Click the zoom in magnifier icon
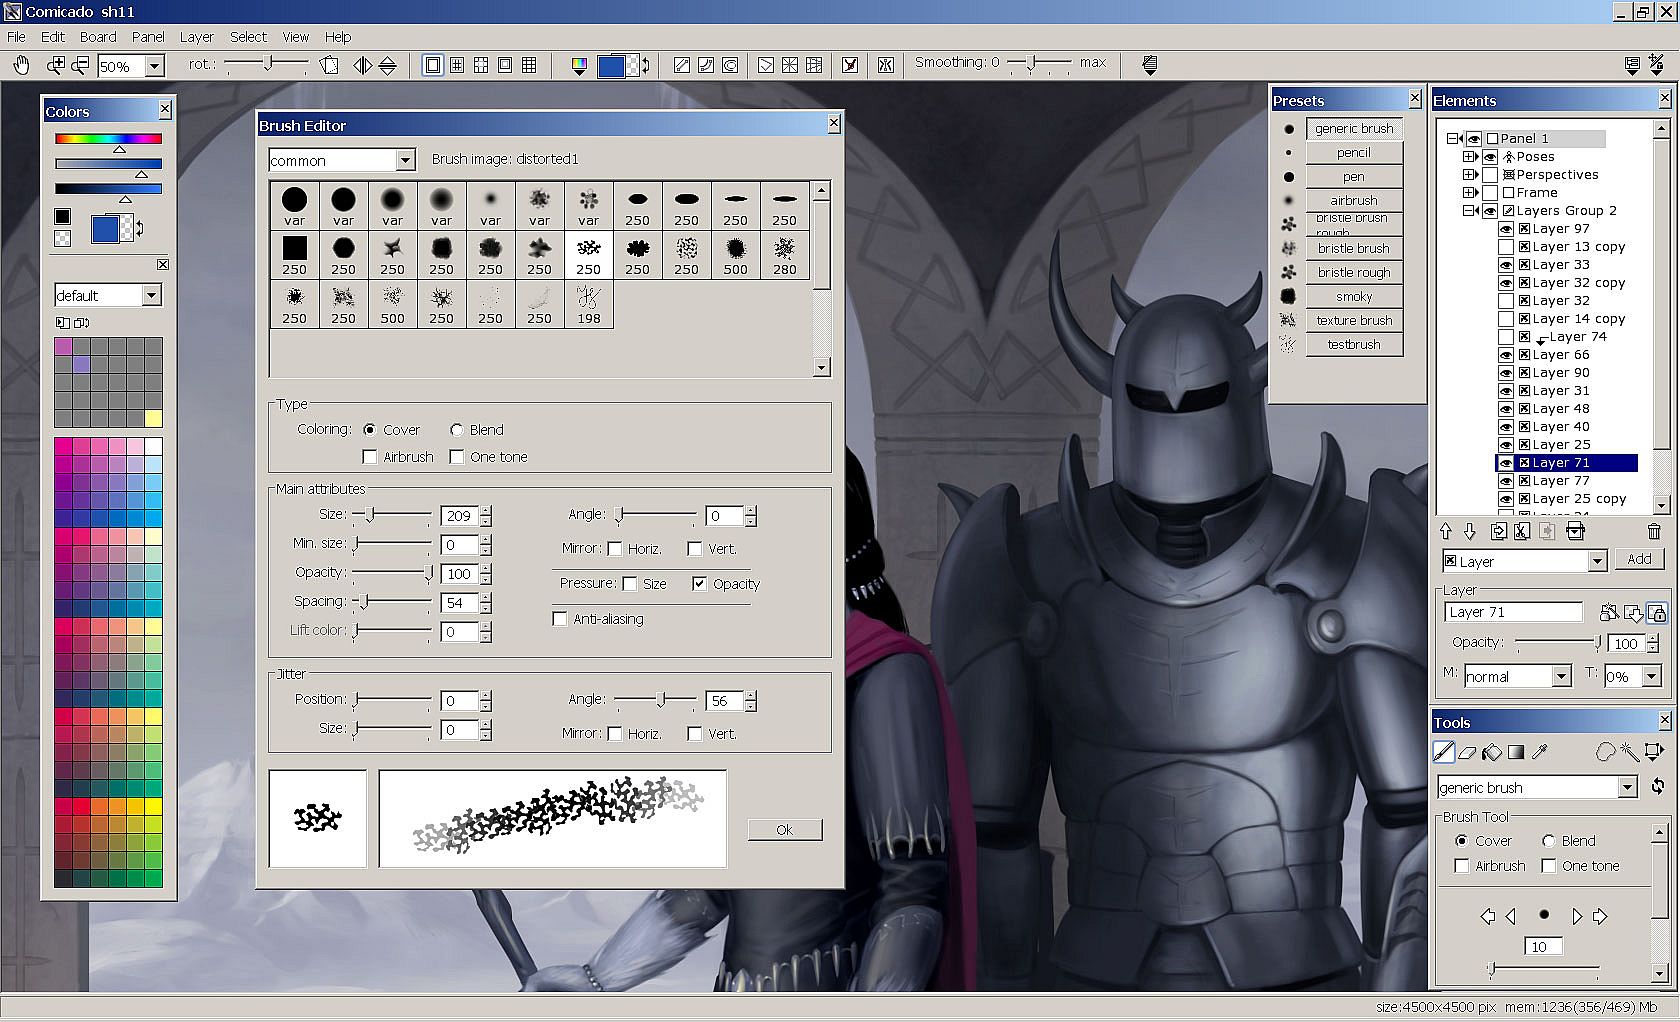The height and width of the screenshot is (1022, 1680). click(x=56, y=66)
